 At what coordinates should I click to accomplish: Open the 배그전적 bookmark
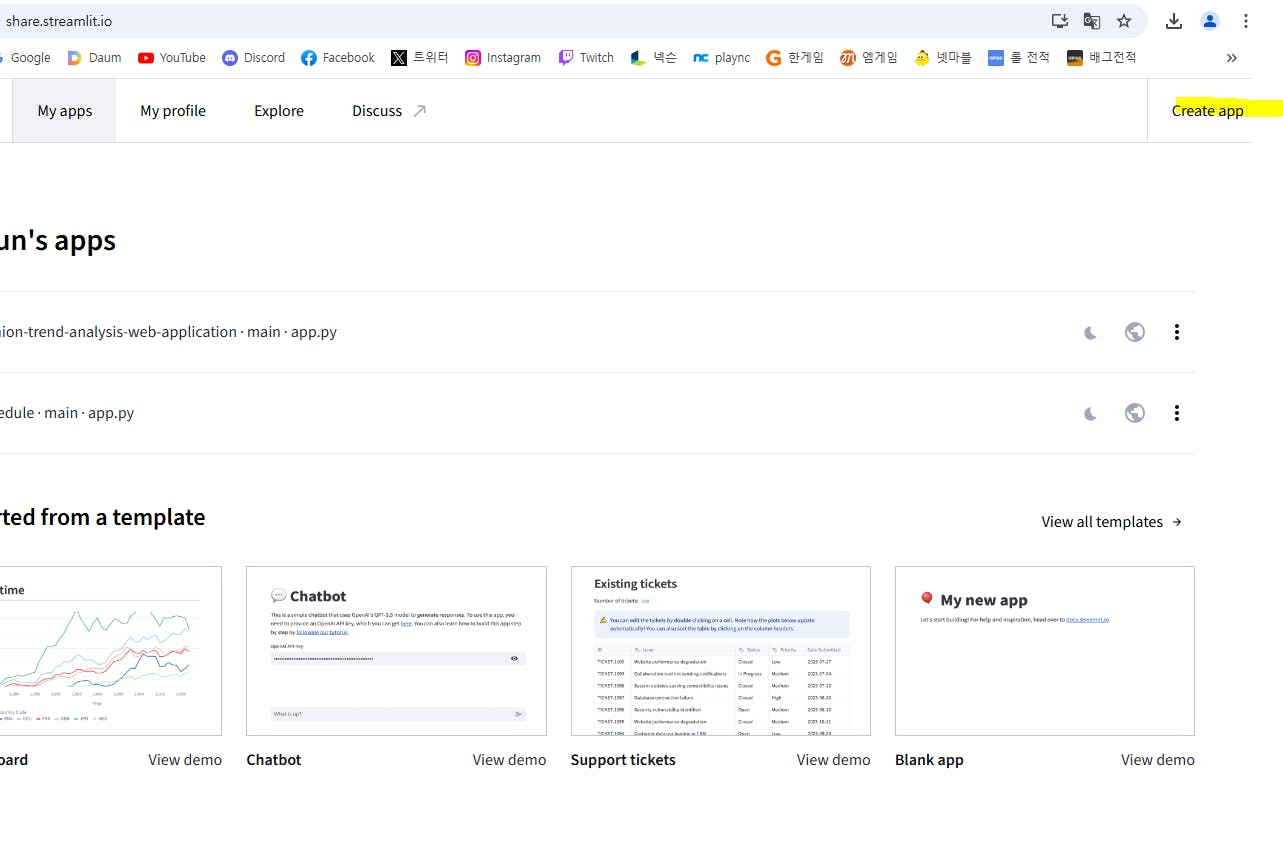pyautogui.click(x=1102, y=58)
